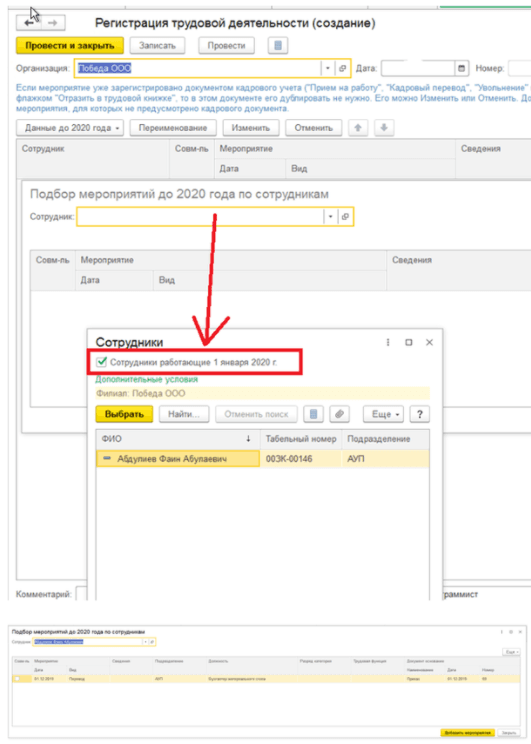Open calendar picker in Дата field
The image size is (531, 744).
[x=461, y=68]
